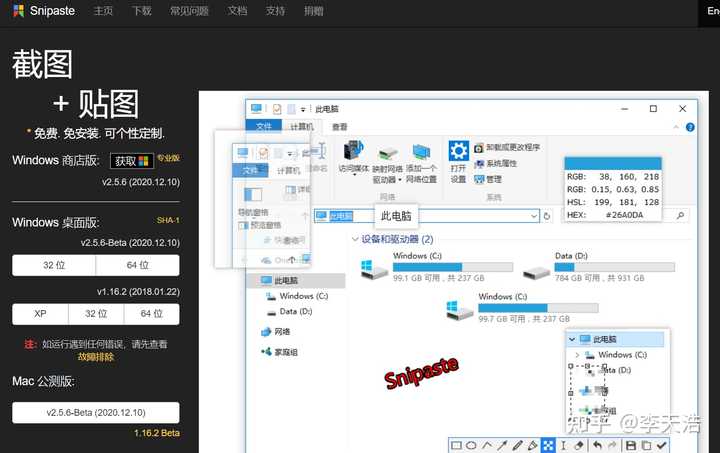The width and height of the screenshot is (720, 453).
Task: Click the Snipaste logo in the site header
Action: pos(44,11)
